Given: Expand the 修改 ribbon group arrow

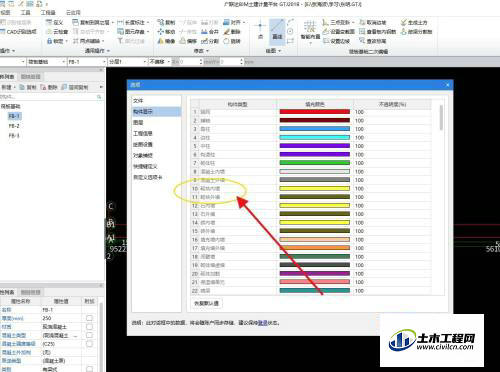Looking at the screenshot, I should 207,51.
